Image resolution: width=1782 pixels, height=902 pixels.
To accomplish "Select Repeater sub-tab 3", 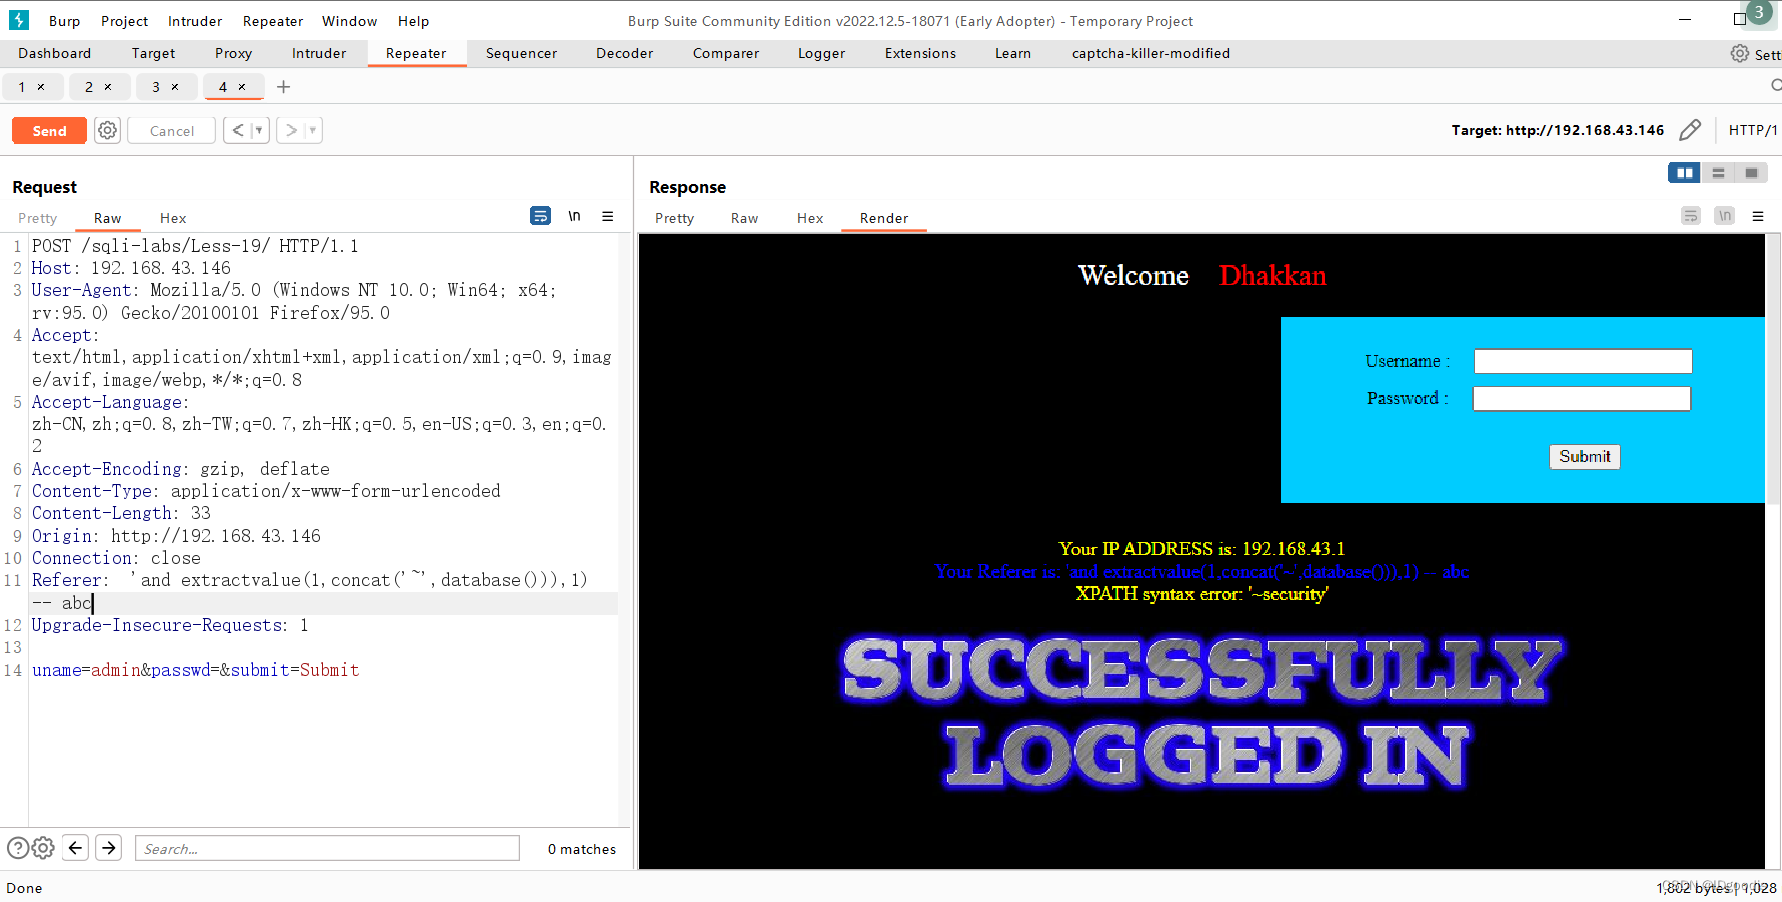I will [x=155, y=87].
